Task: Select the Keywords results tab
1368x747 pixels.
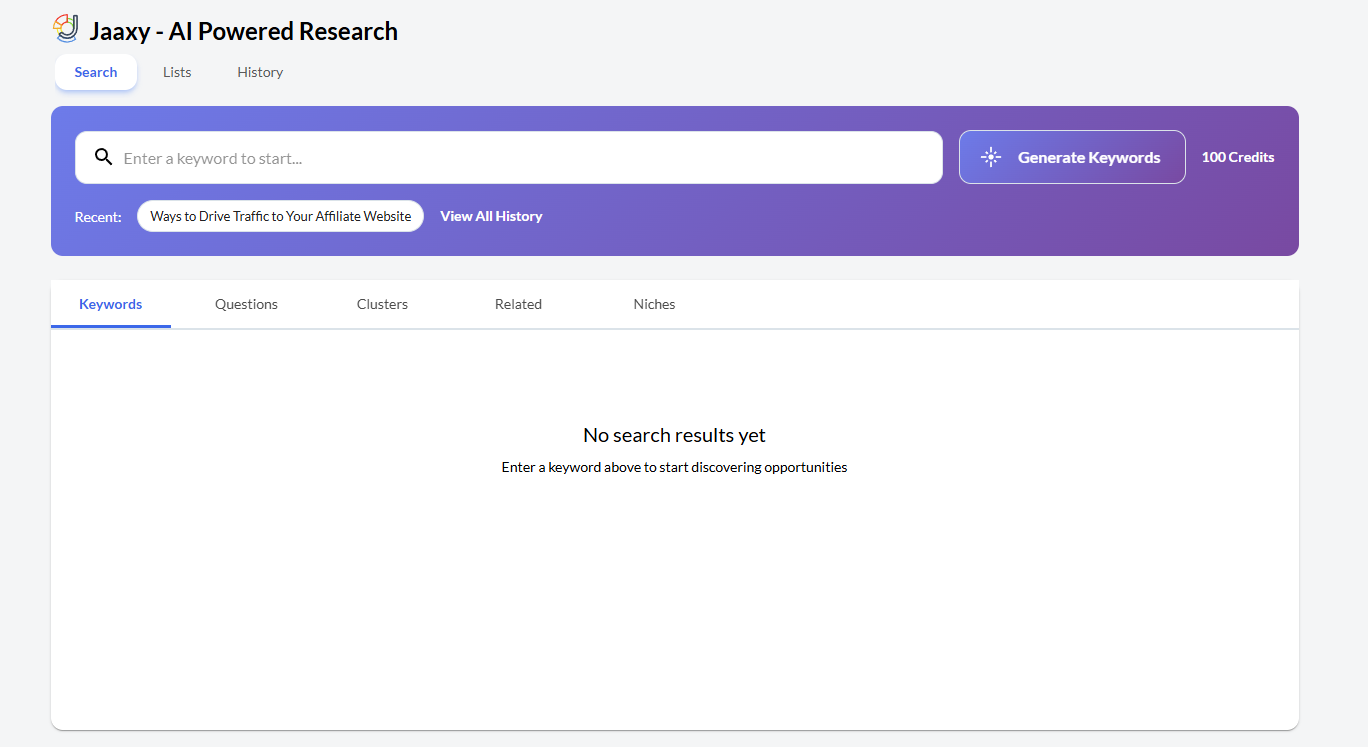Action: (111, 304)
